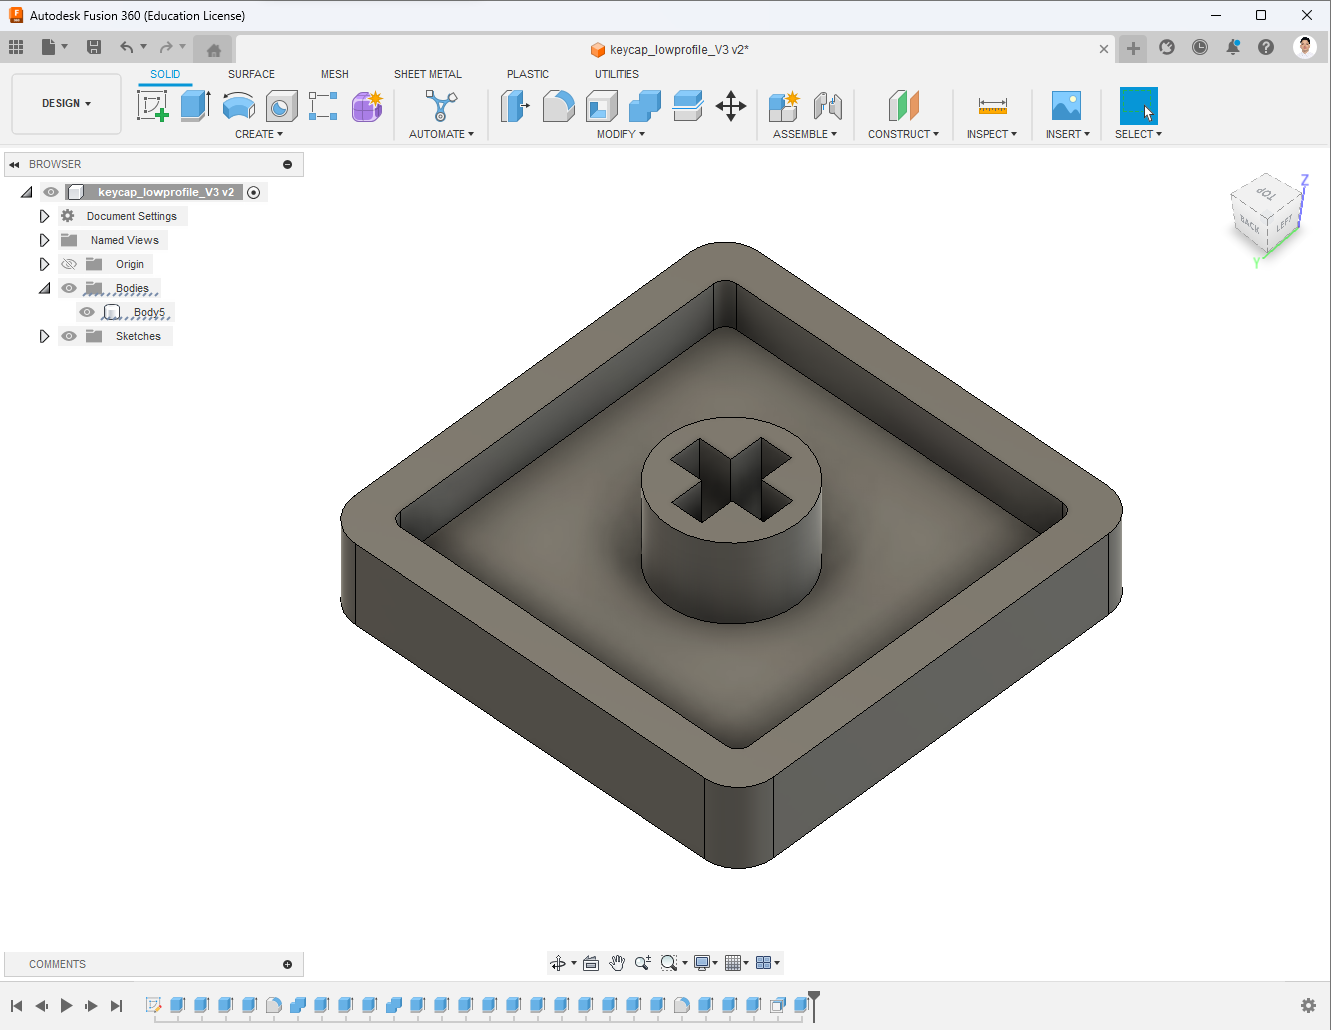Open the CREATE dropdown menu
The height and width of the screenshot is (1030, 1331).
(259, 134)
